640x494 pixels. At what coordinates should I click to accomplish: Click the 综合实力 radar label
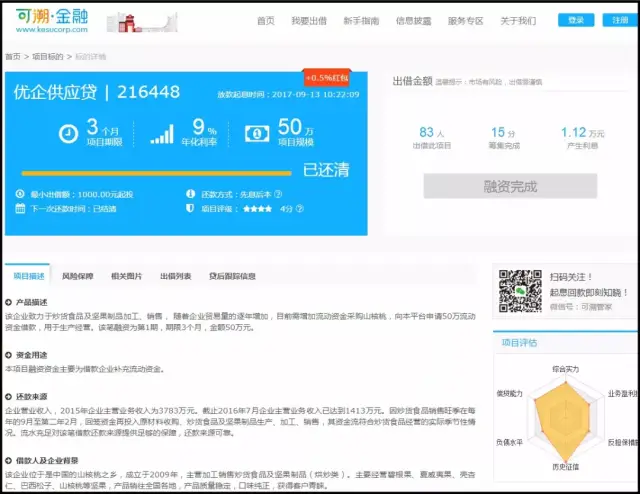(x=565, y=369)
